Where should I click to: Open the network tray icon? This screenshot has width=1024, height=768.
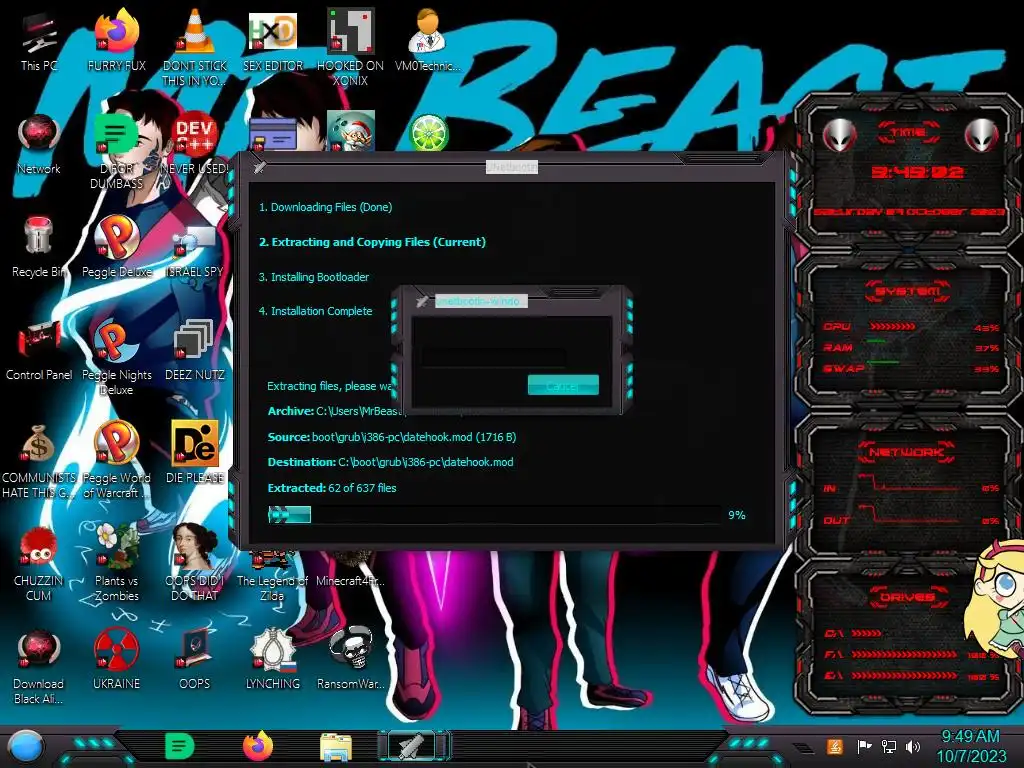click(x=889, y=746)
